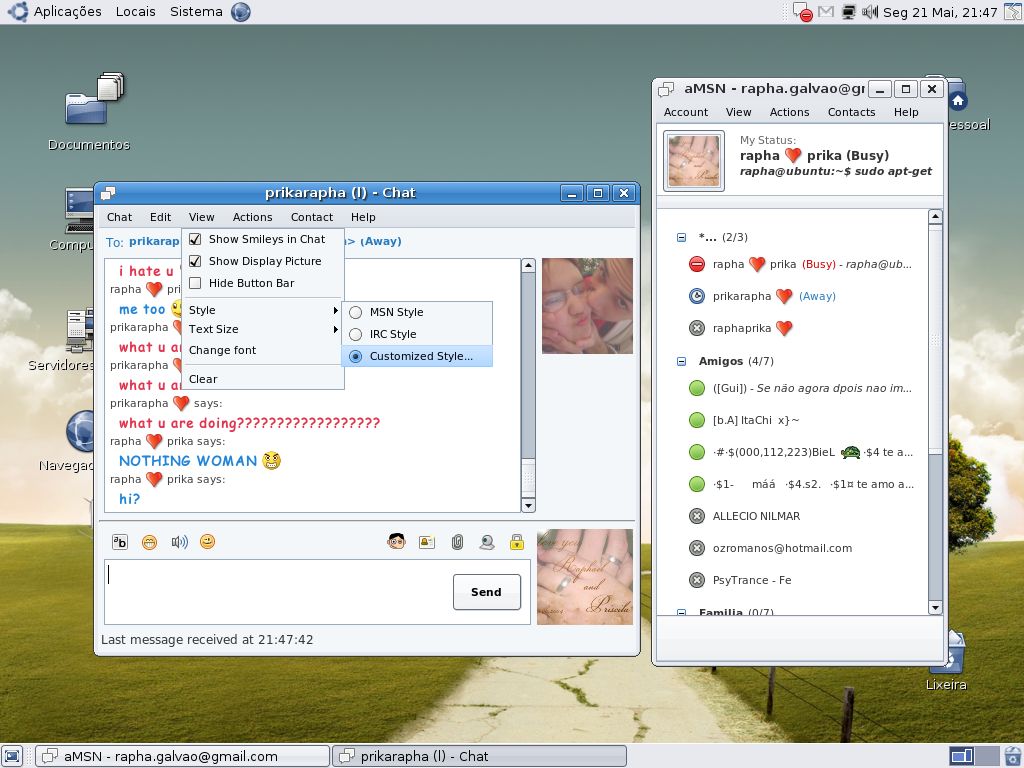Open the Documentos desktop folder icon
The width and height of the screenshot is (1024, 768).
[95, 98]
